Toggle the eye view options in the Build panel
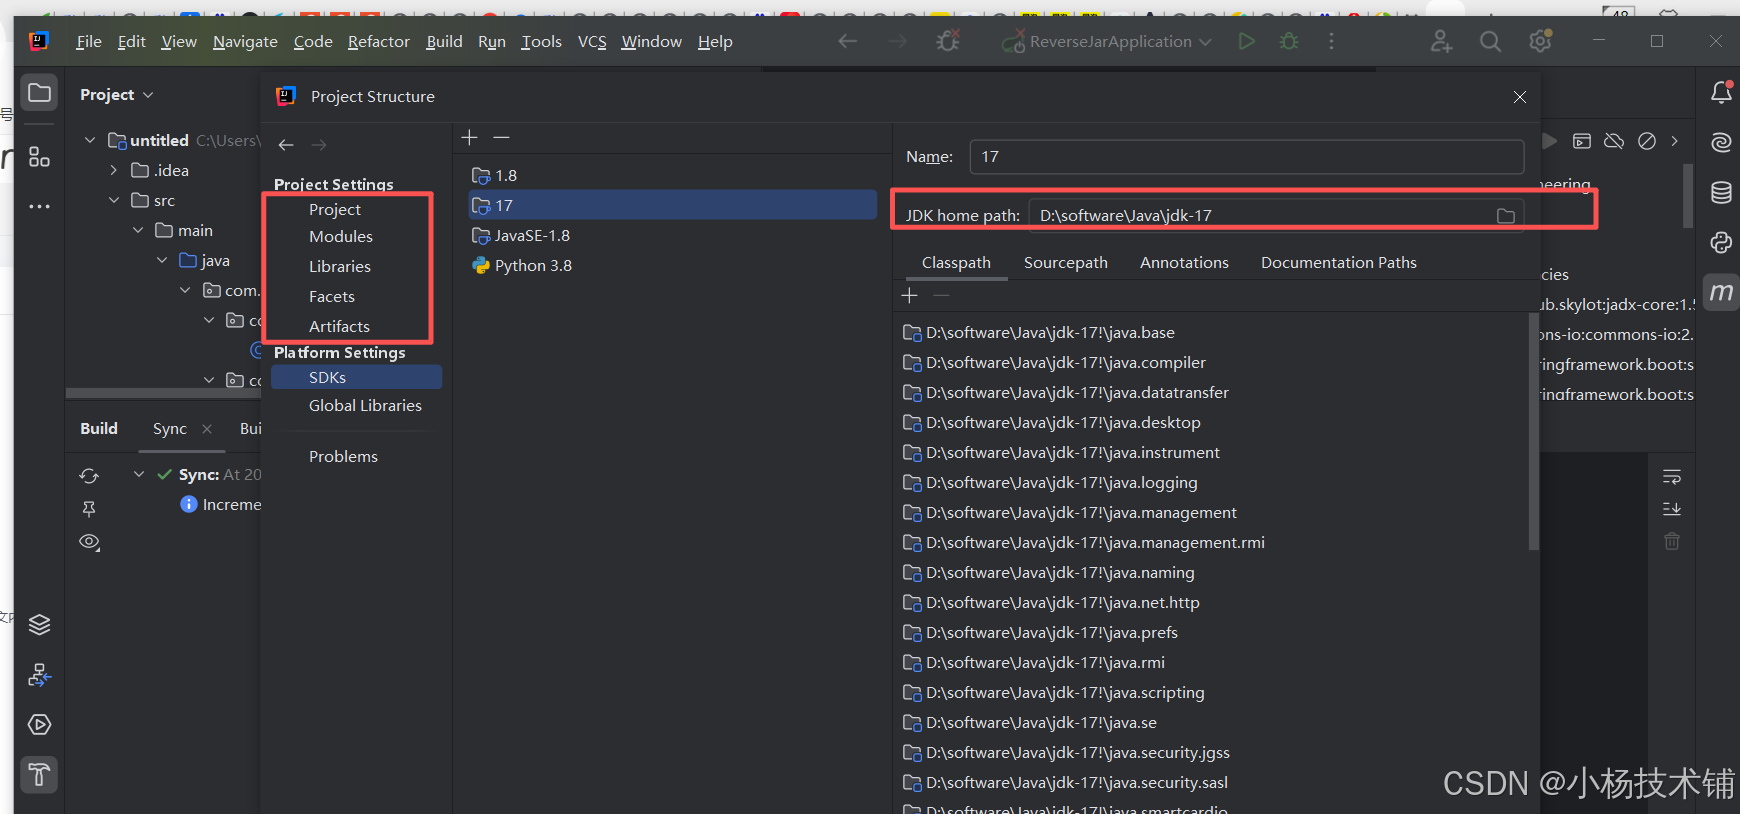Screen dimensions: 1740x814 [89, 542]
